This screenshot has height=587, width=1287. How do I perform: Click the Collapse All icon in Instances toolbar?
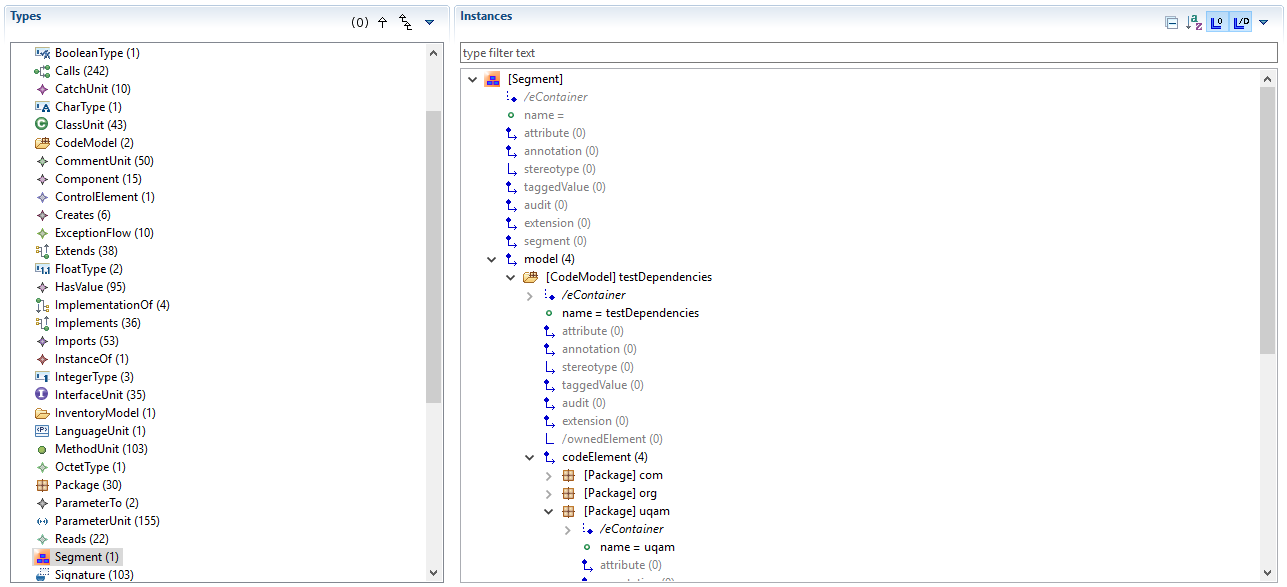[x=1171, y=22]
